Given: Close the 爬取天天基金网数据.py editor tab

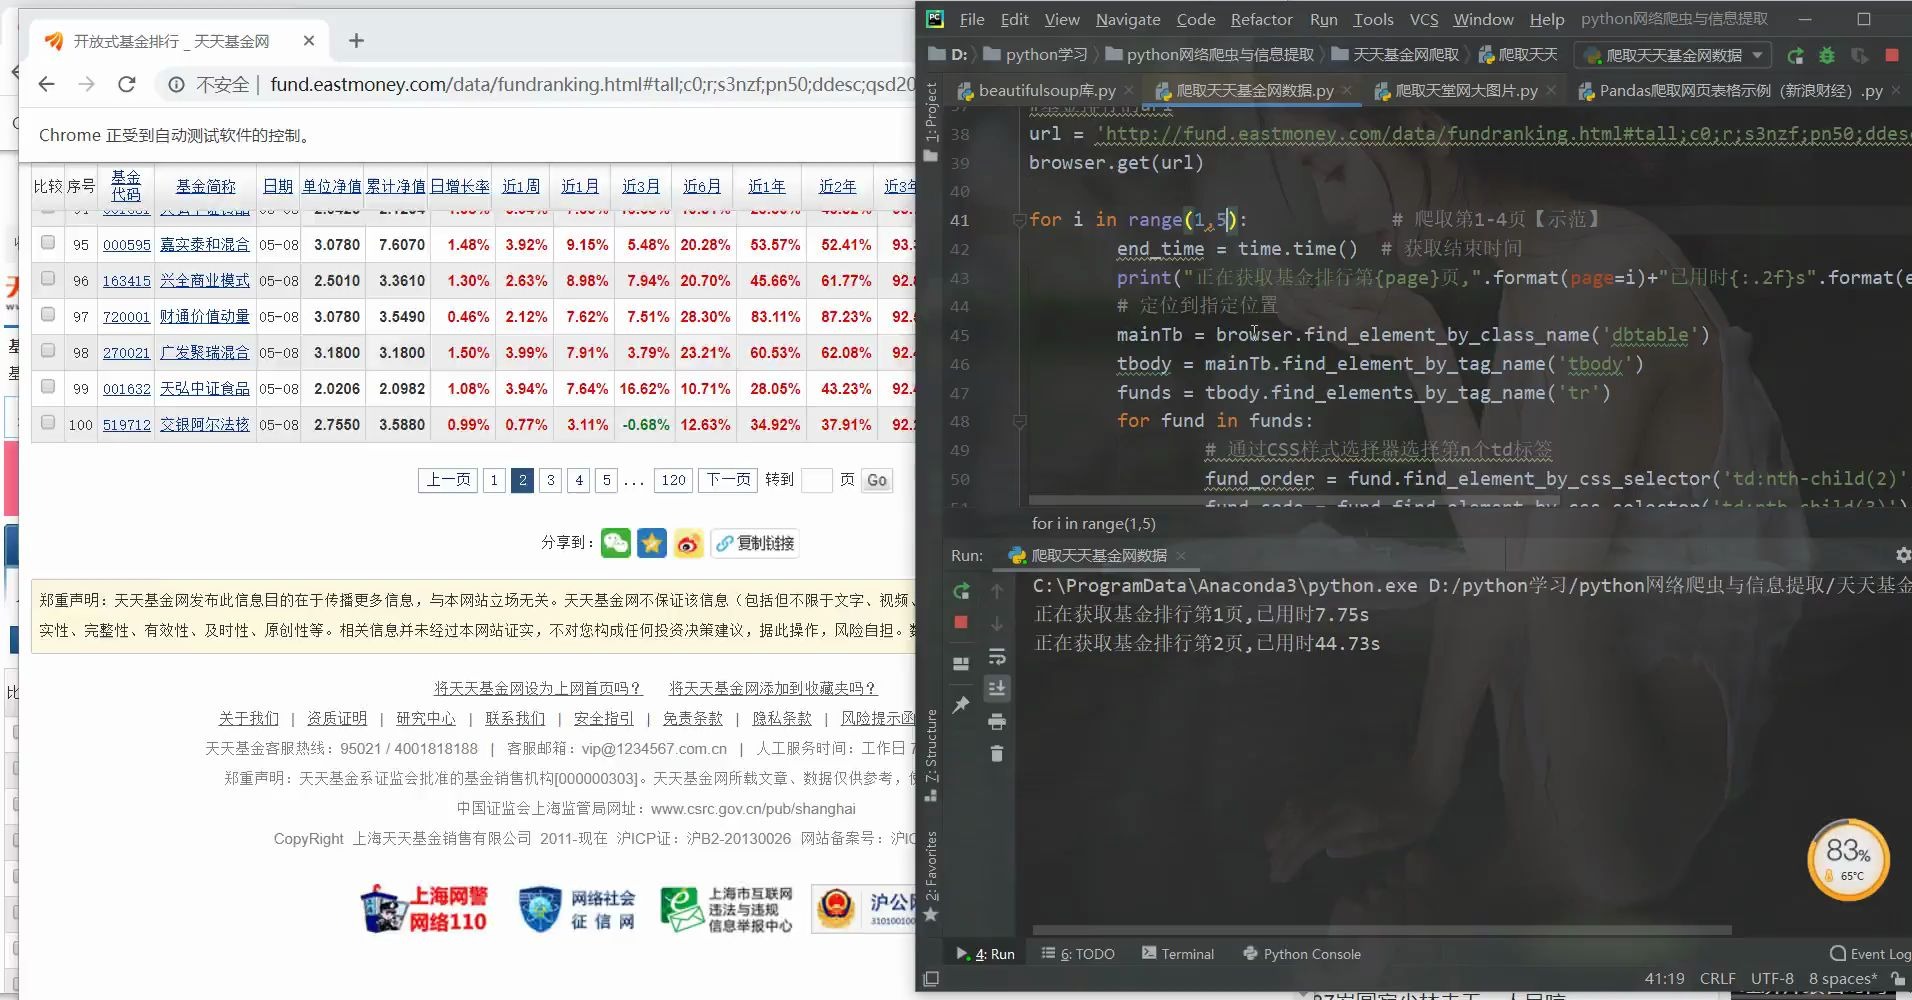Looking at the screenshot, I should 1347,90.
